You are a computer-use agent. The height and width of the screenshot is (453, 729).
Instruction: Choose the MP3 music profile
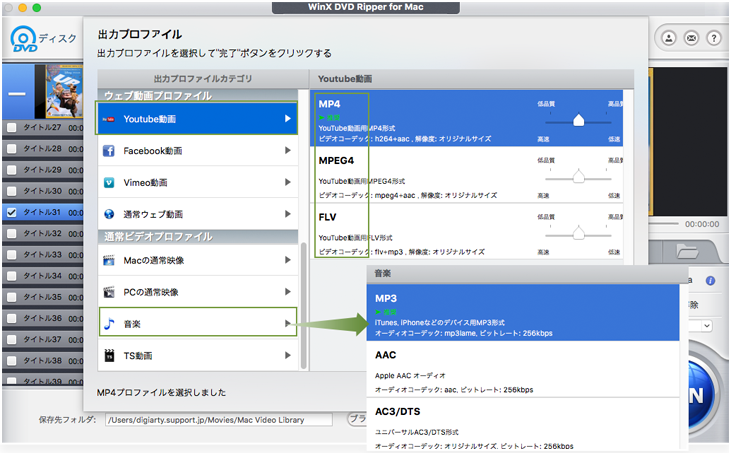click(523, 313)
